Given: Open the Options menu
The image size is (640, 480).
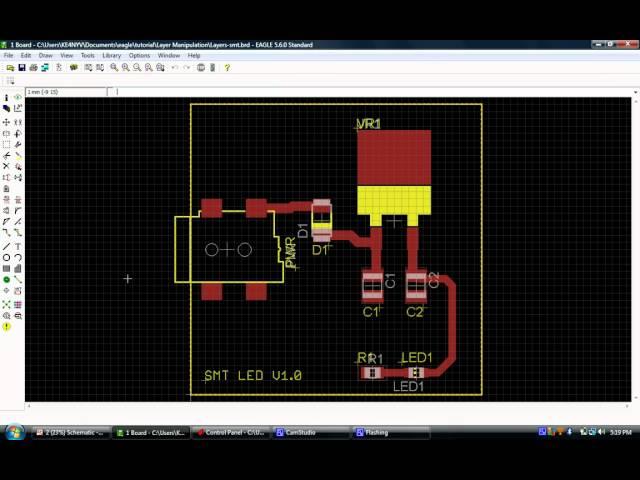Looking at the screenshot, I should (x=139, y=56).
